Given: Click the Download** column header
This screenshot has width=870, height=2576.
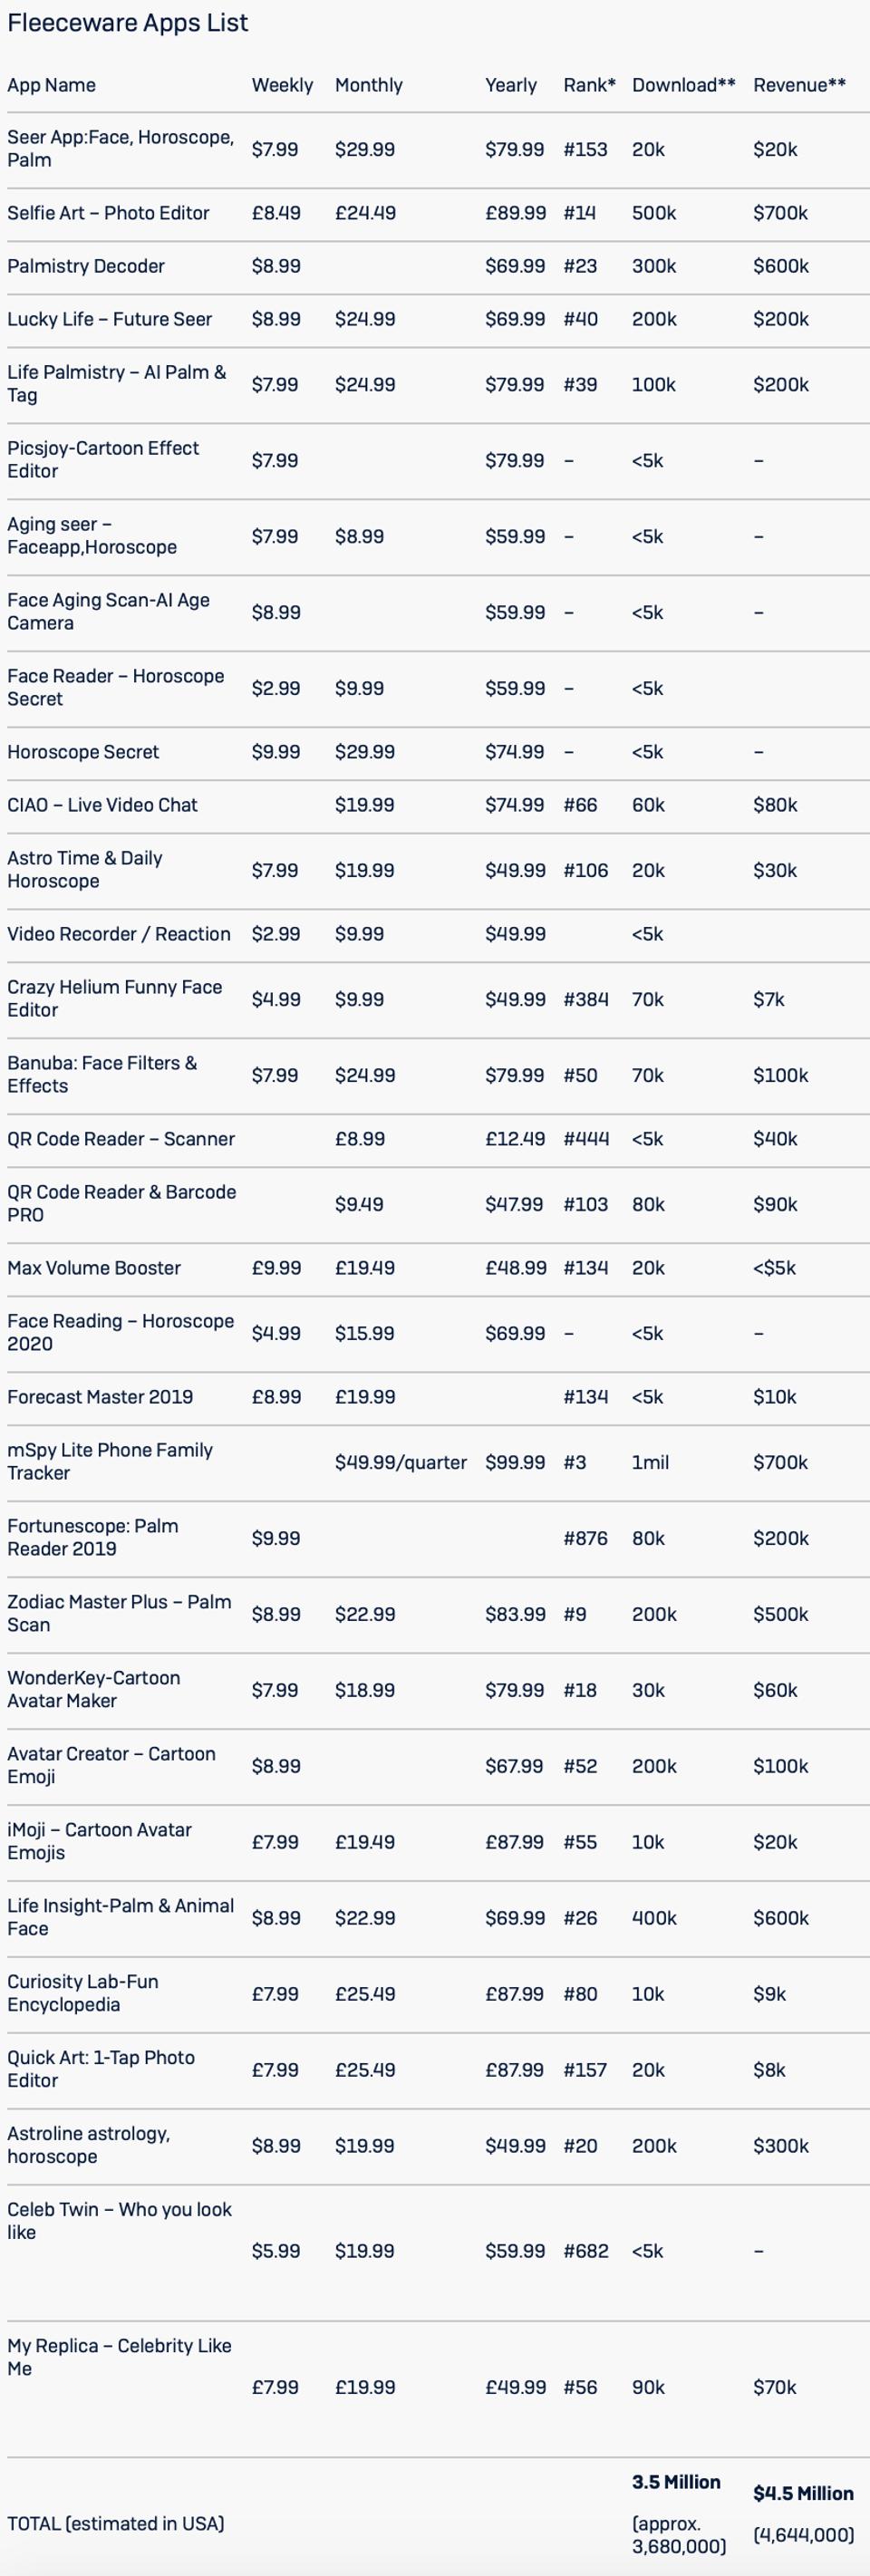Looking at the screenshot, I should pyautogui.click(x=683, y=85).
